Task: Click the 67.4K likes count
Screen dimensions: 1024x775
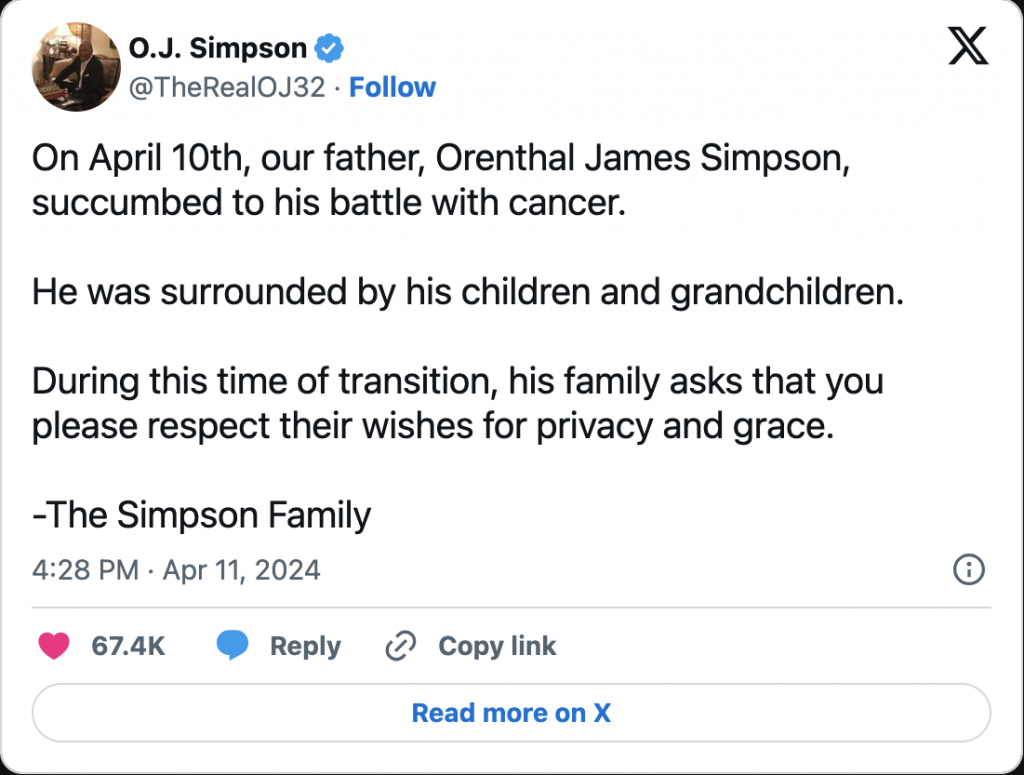Action: (128, 646)
